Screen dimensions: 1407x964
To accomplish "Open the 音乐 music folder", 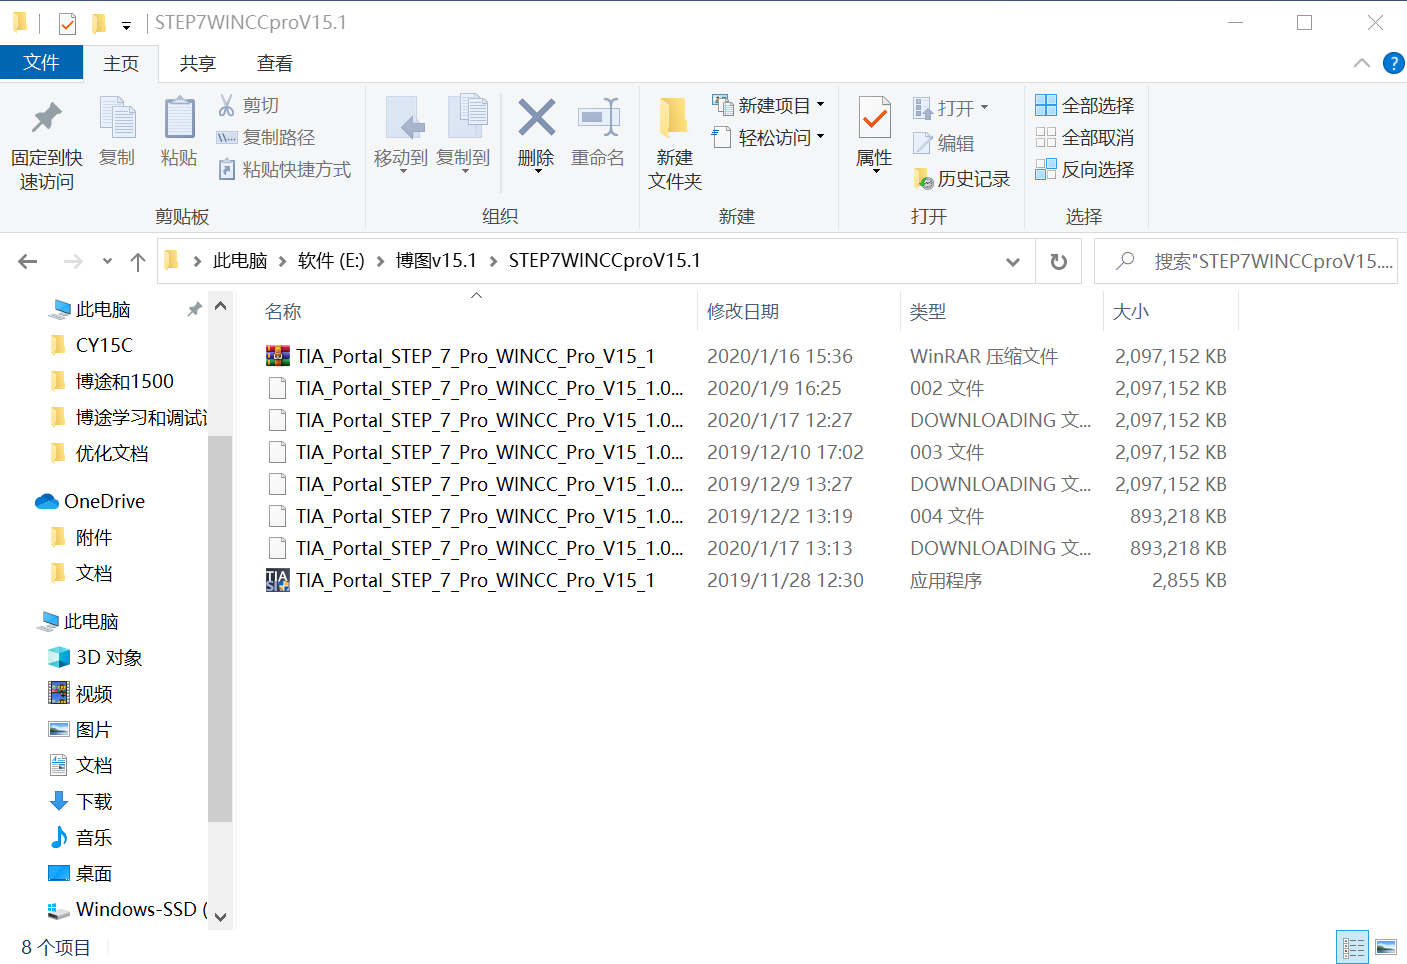I will coord(94,837).
